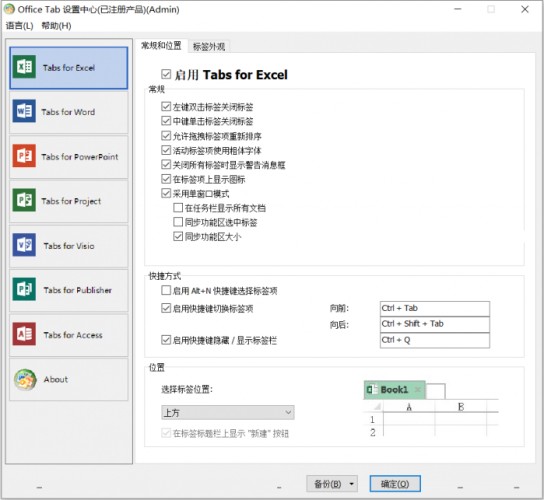Click the Tabs for PowerPoint label

(80, 157)
